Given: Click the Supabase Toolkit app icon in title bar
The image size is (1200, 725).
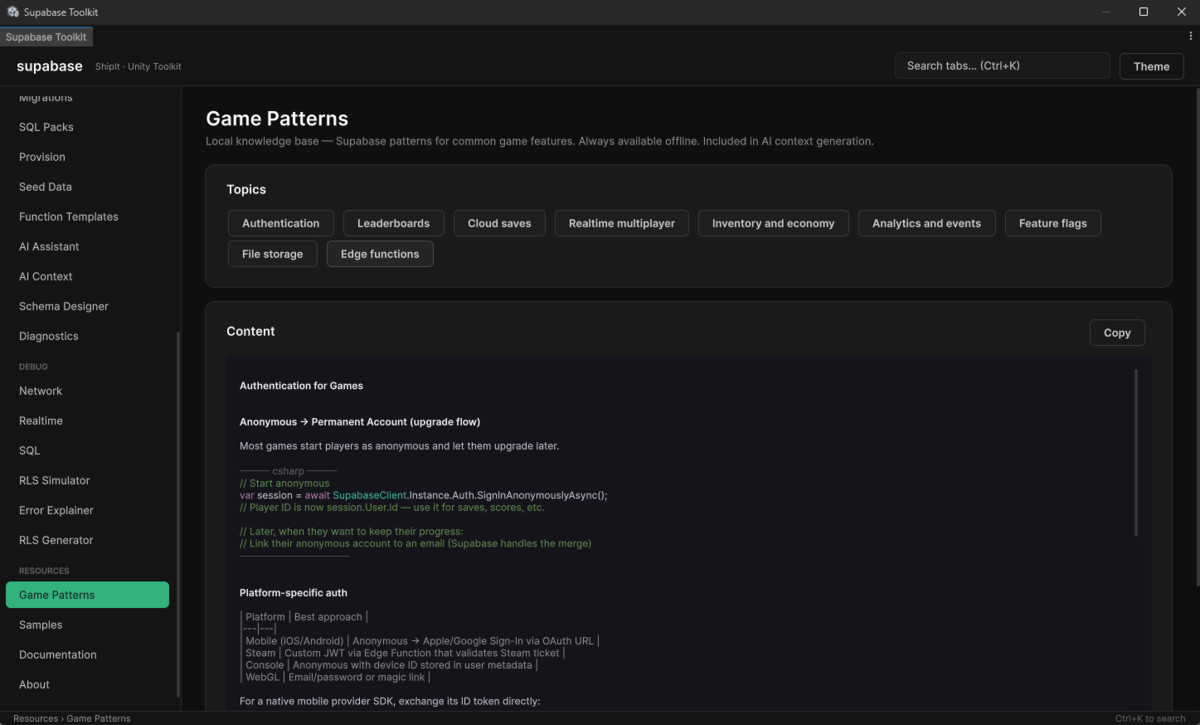Looking at the screenshot, I should pos(13,12).
